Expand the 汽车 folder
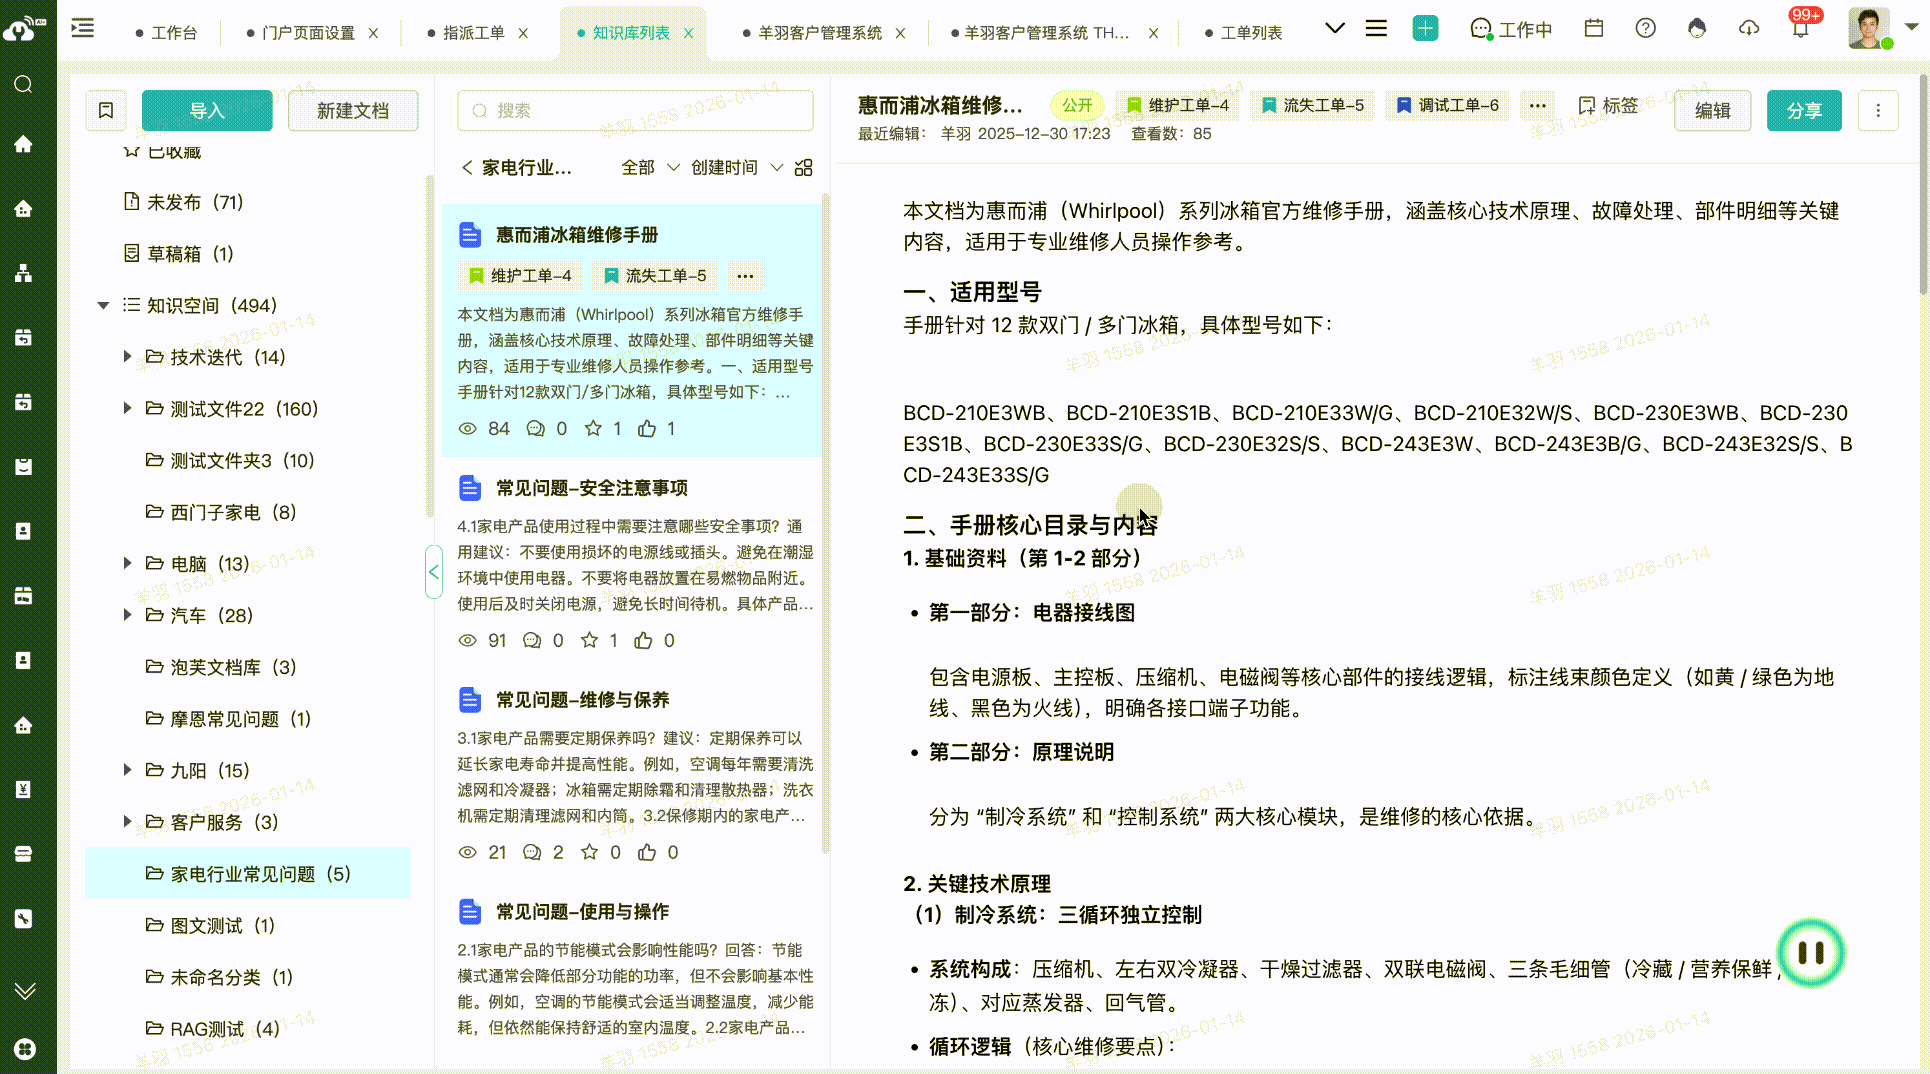1930x1074 pixels. (127, 615)
